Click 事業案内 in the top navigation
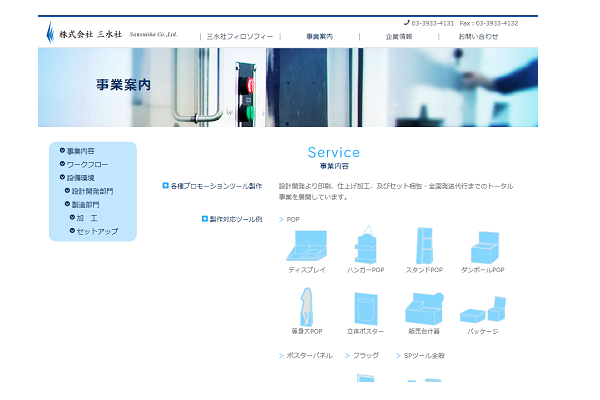The image size is (600, 400). coord(319,36)
